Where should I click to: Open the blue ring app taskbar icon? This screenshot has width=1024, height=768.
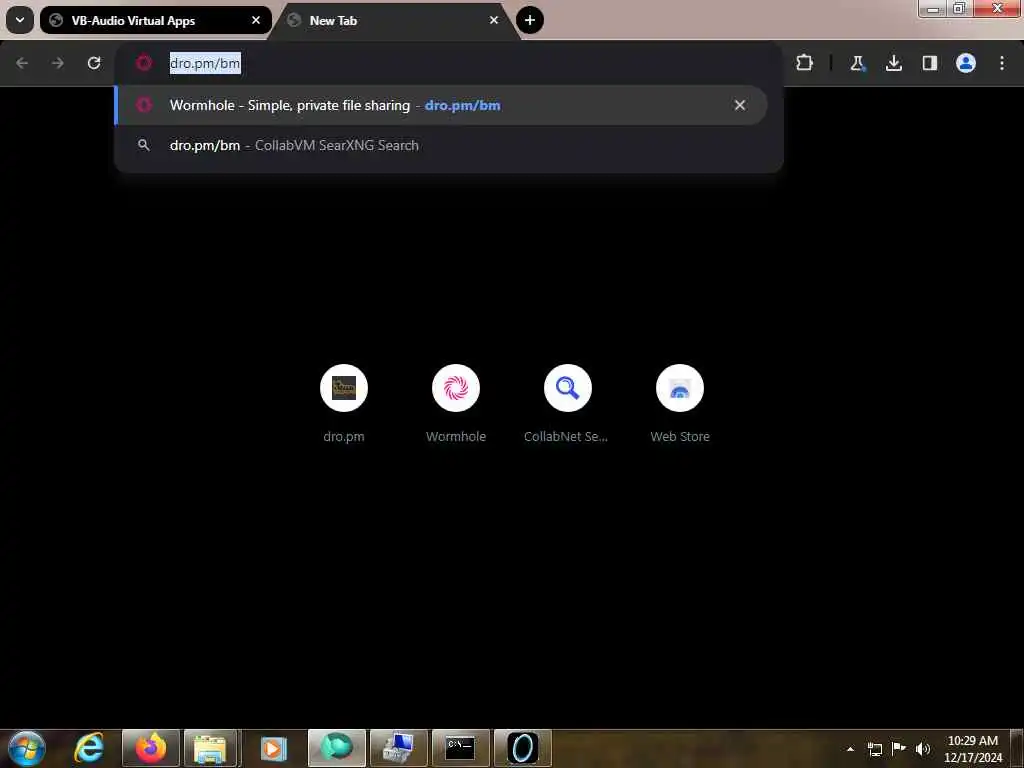522,748
